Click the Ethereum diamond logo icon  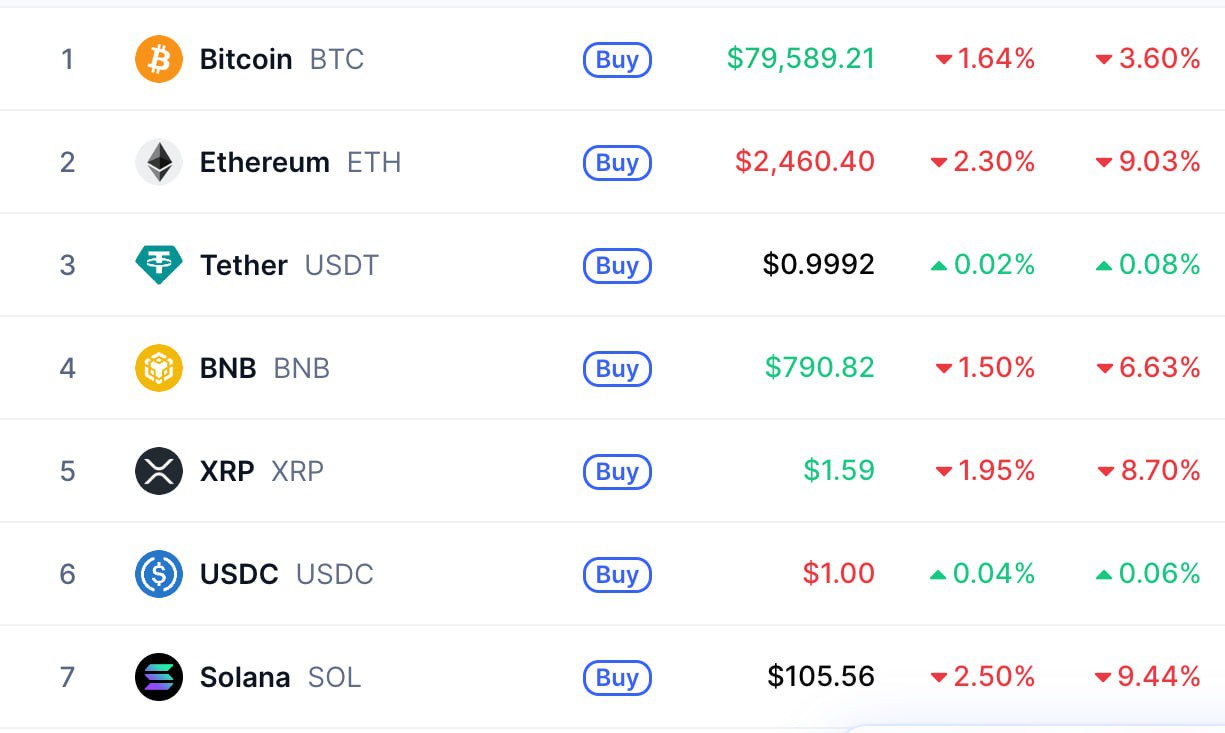159,162
